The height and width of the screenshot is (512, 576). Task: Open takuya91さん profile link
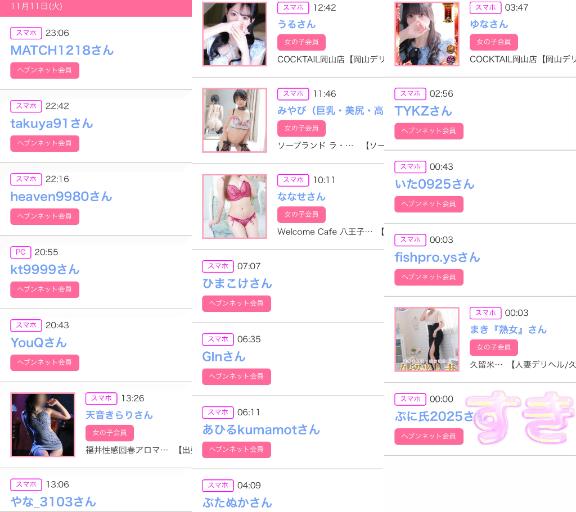[51, 123]
